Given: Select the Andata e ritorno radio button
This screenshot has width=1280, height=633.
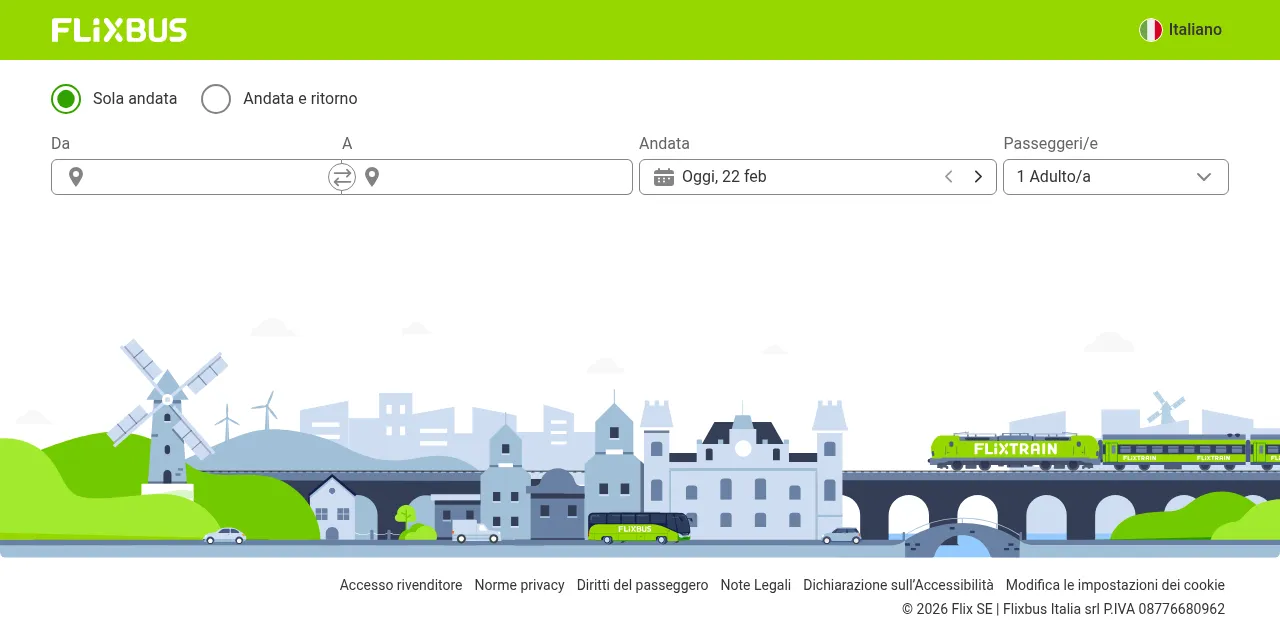Looking at the screenshot, I should [x=216, y=99].
